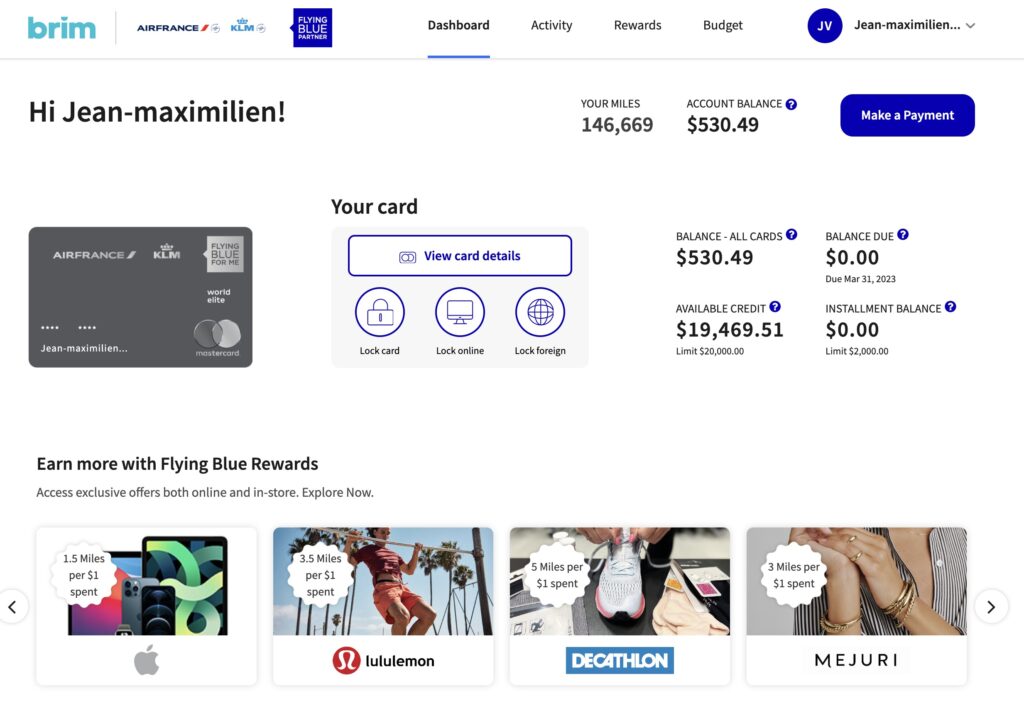This screenshot has width=1024, height=708.
Task: Click the left carousel arrow
Action: coord(14,606)
